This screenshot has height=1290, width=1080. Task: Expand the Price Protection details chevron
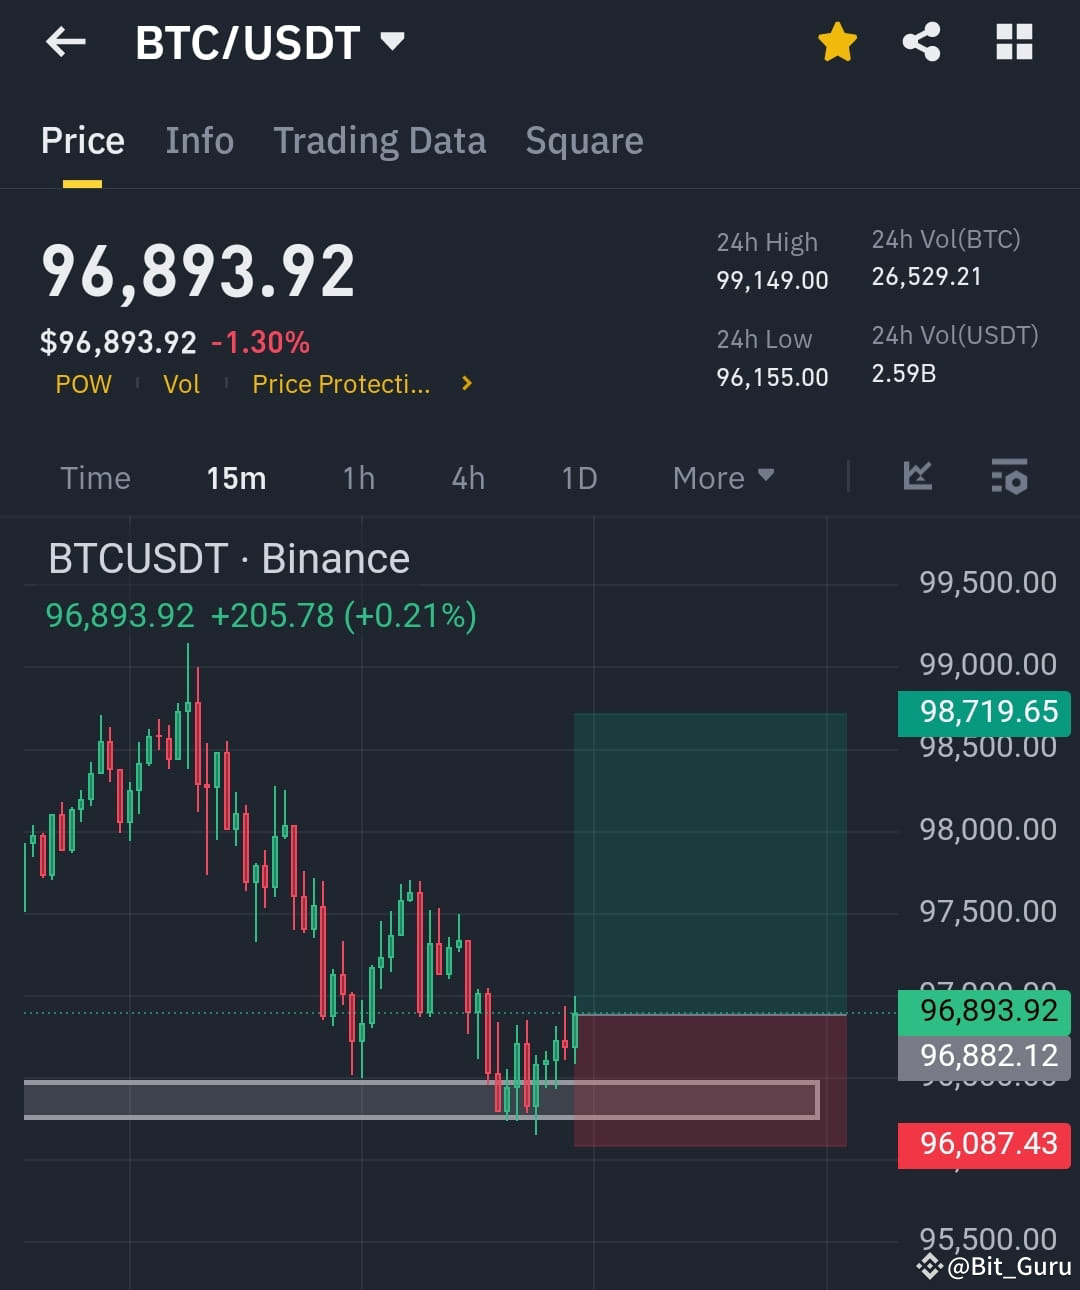click(466, 383)
